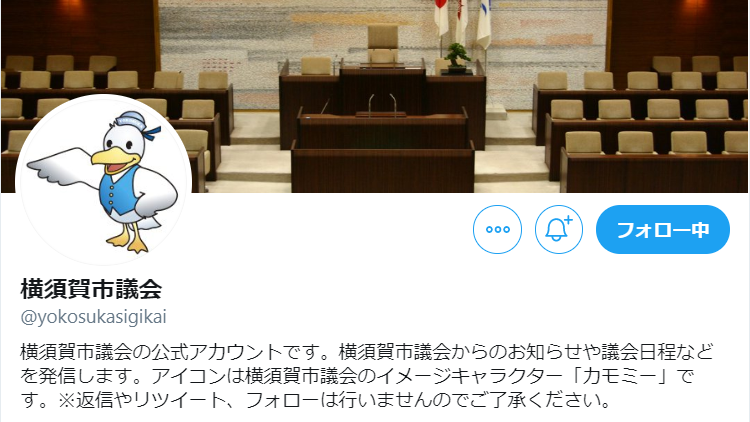Viewport: 750px width, 422px height.
Task: Open the three-dot more options menu
Action: point(497,229)
